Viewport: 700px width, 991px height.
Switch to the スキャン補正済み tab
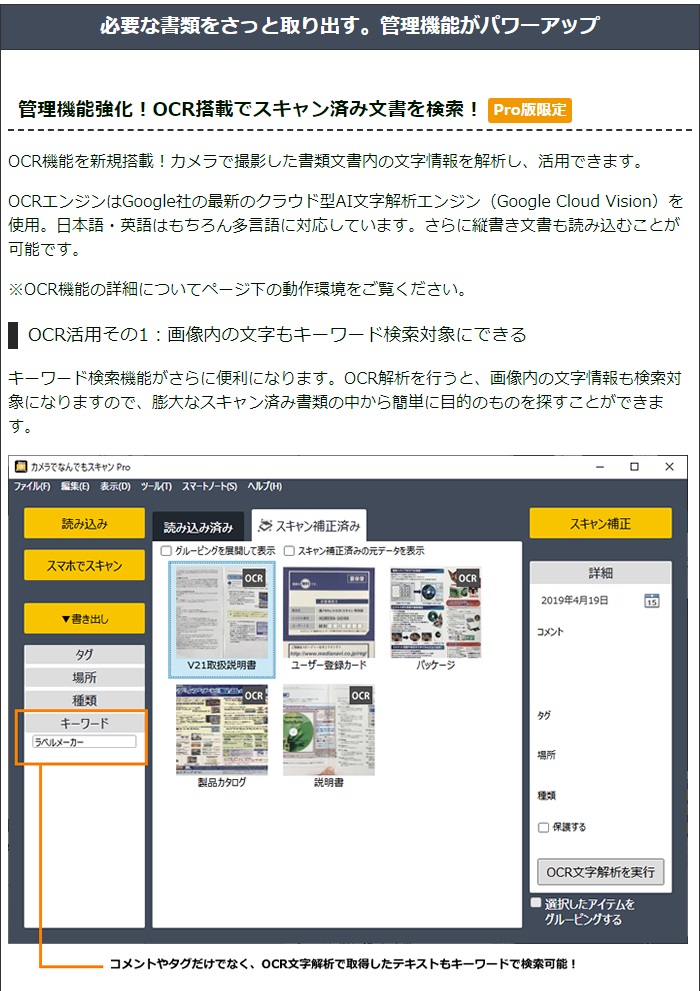(x=309, y=525)
